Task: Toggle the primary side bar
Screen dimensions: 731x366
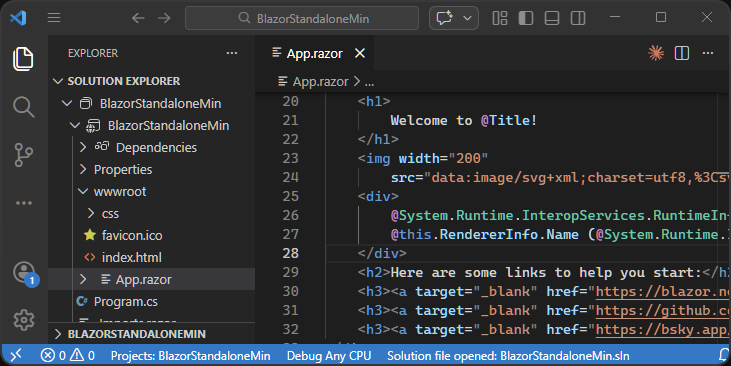Action: coord(526,18)
